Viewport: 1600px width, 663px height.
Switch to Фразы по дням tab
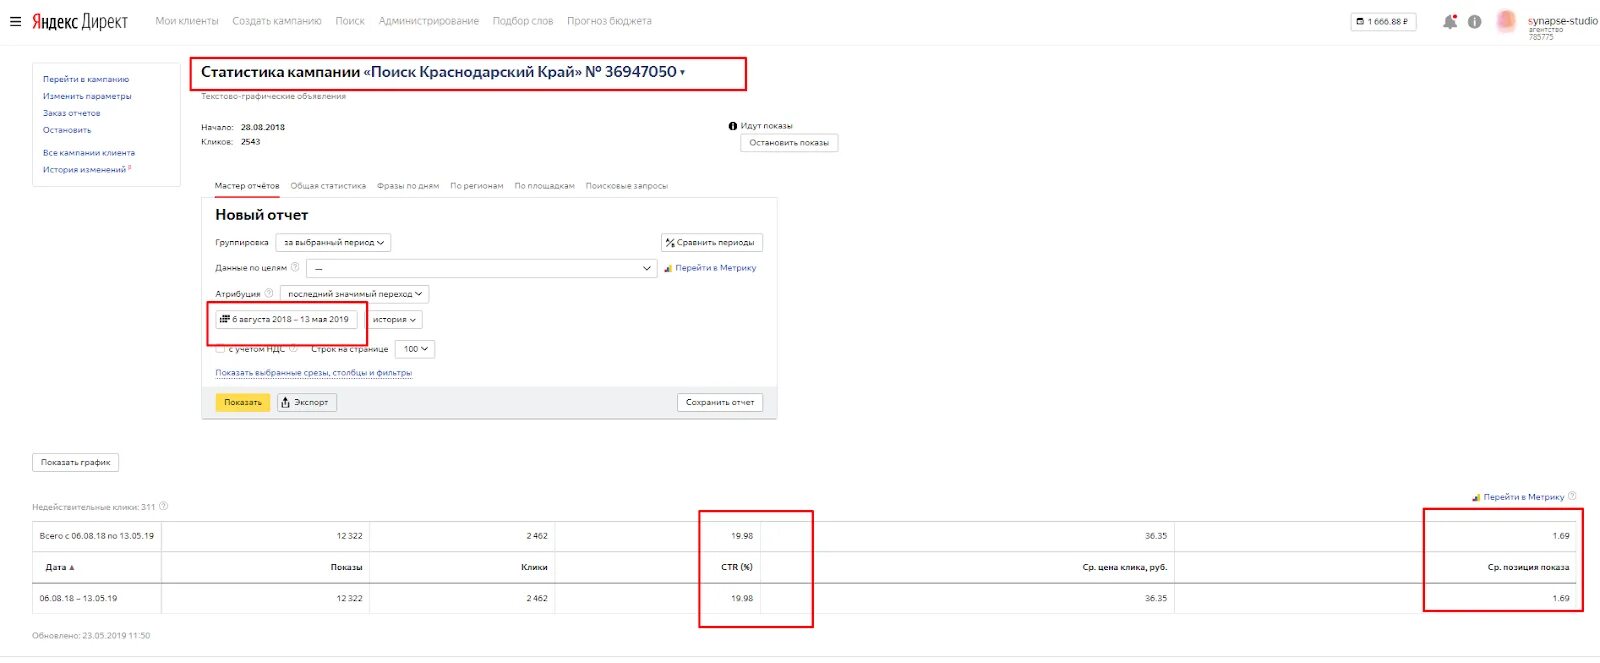(408, 186)
